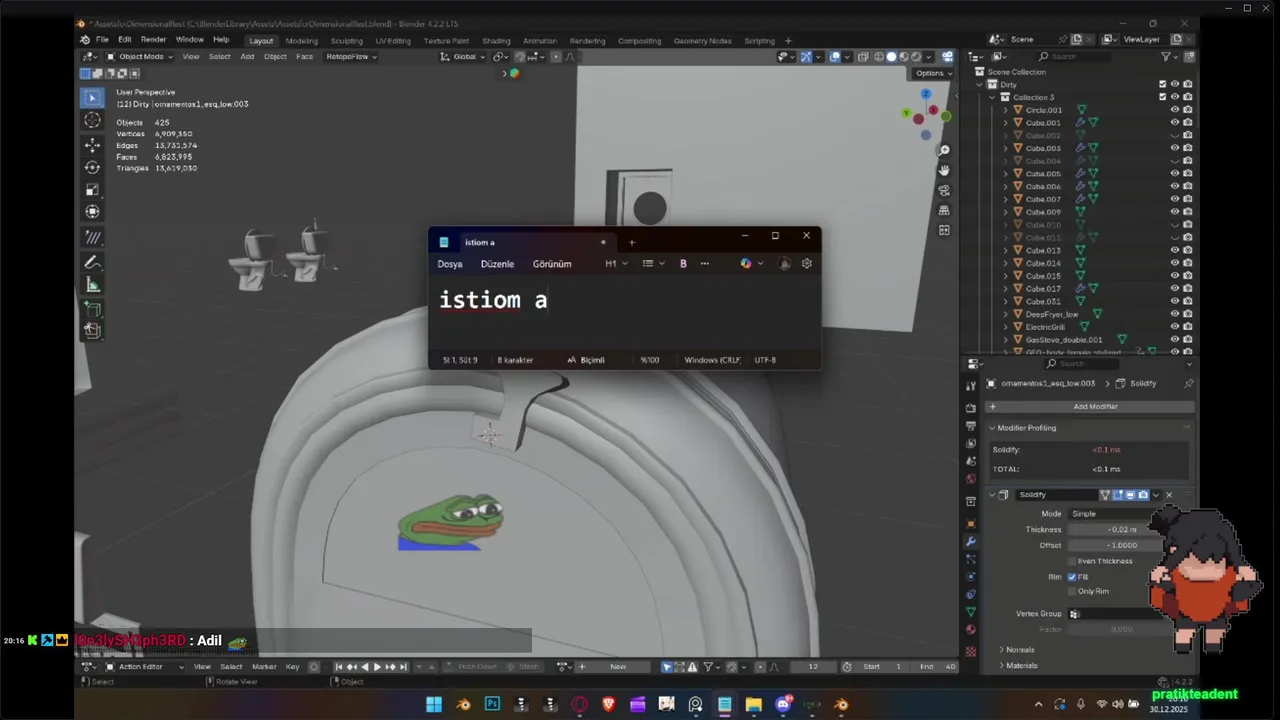
Task: Open the Output properties tab icon
Action: click(970, 426)
